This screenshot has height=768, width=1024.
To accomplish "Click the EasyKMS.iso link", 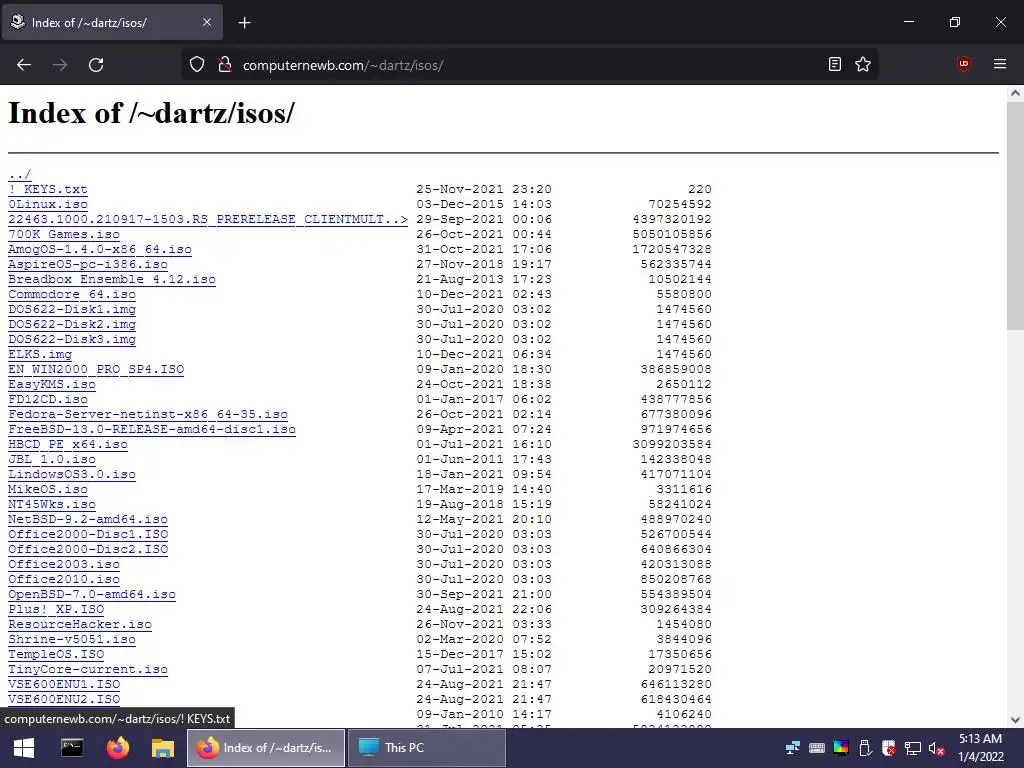I will click(52, 385).
